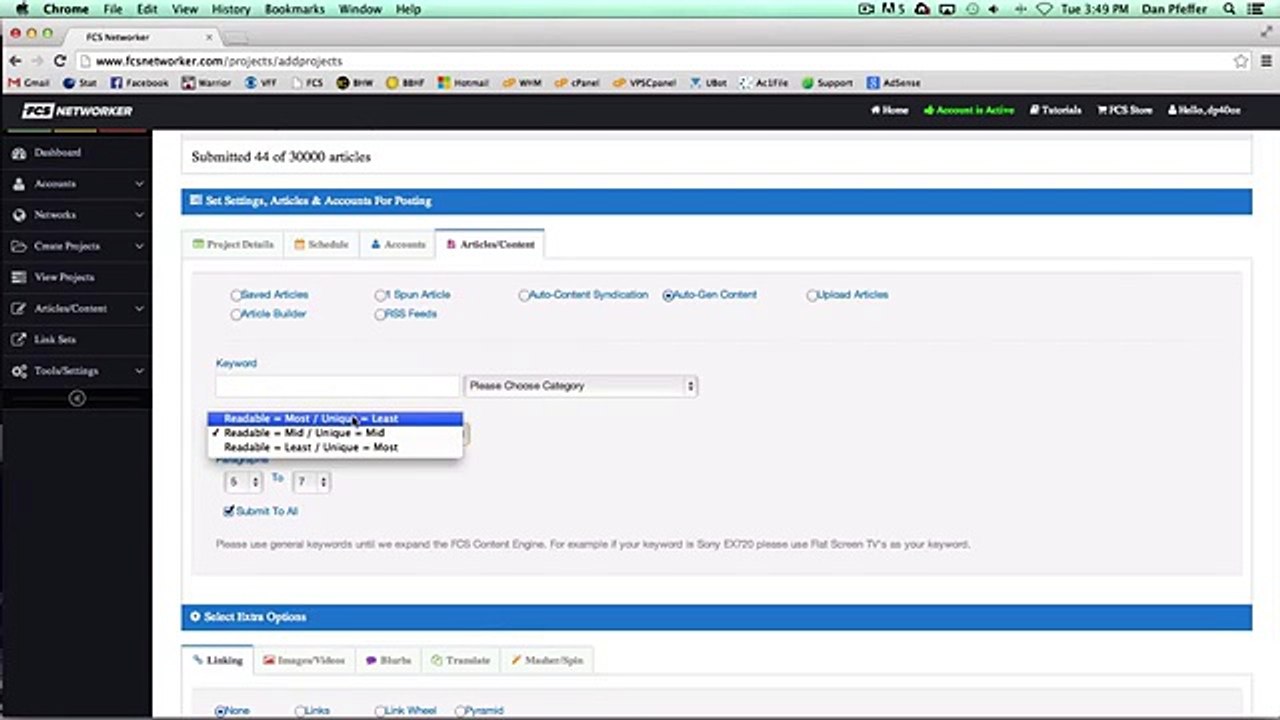
Task: Bookmark this page with the star
Action: click(1241, 61)
